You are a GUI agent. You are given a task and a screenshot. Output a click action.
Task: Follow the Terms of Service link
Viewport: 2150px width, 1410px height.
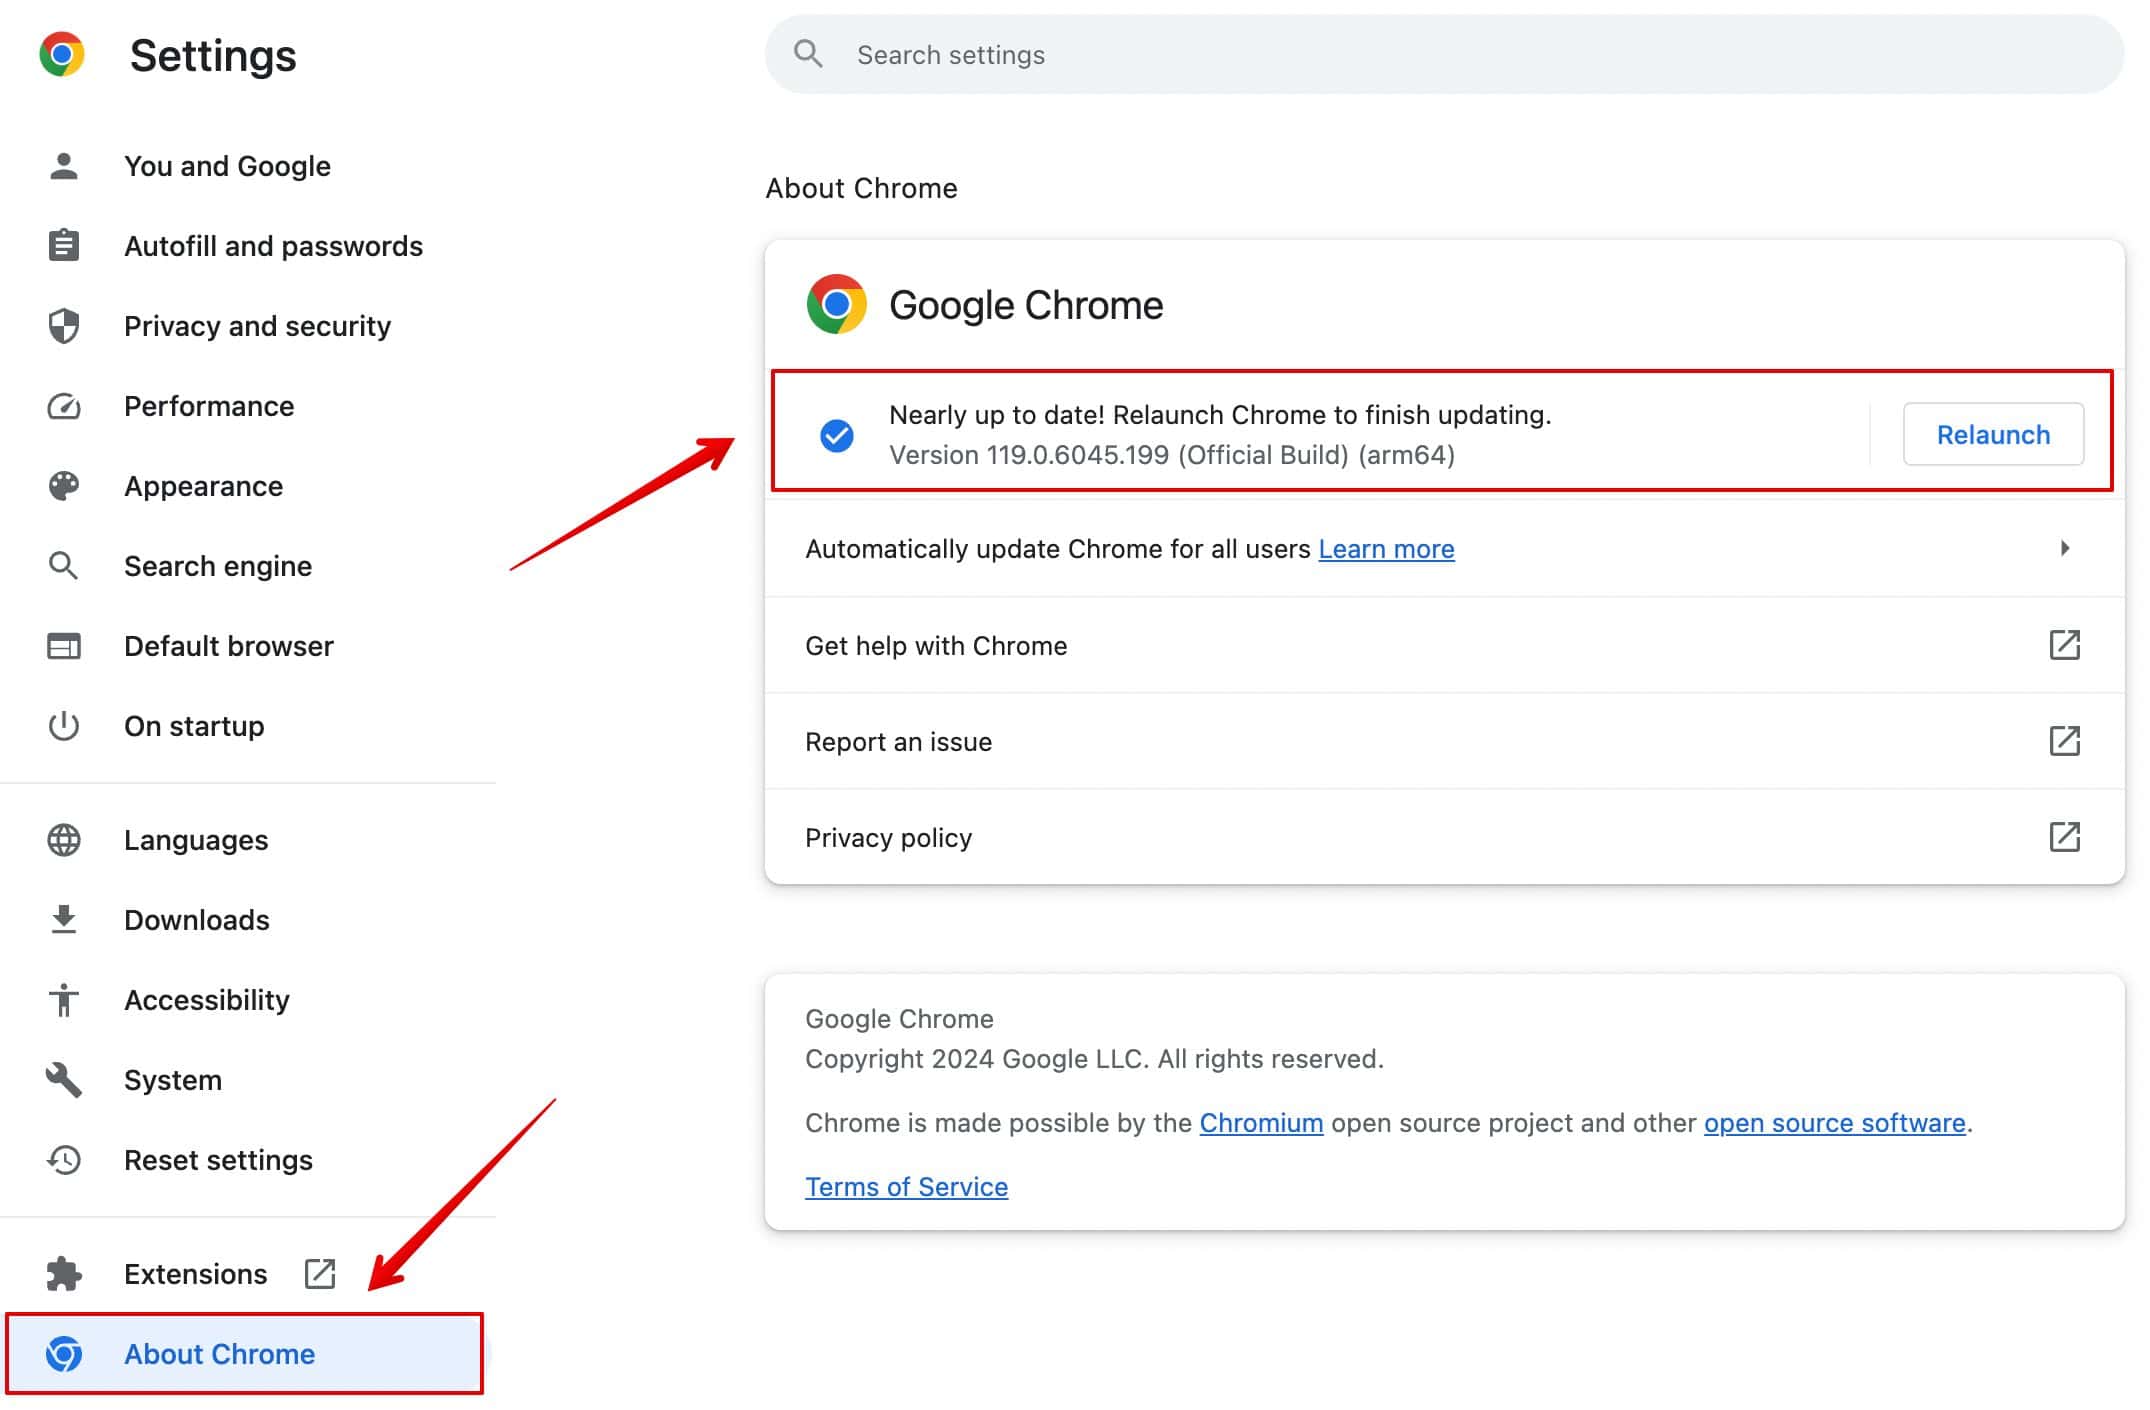click(x=906, y=1187)
